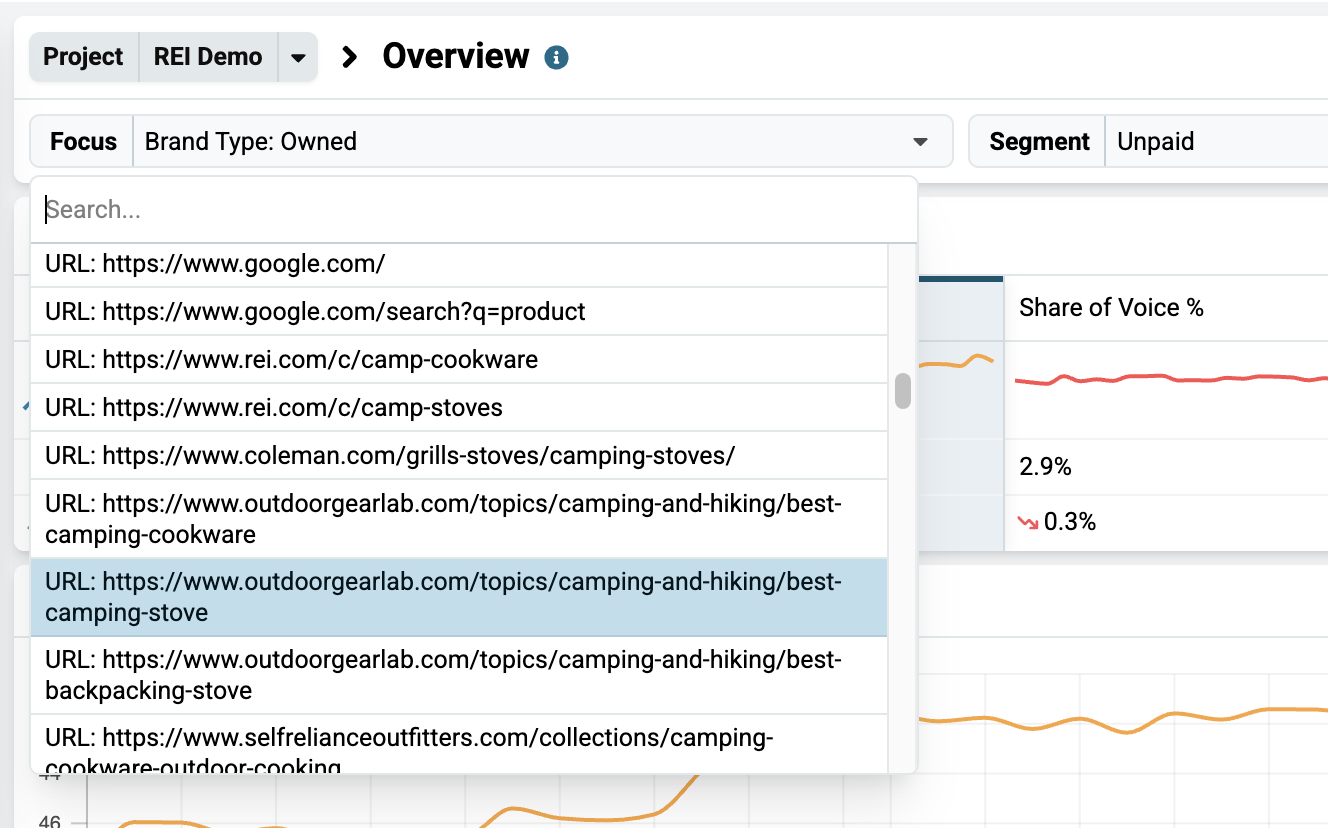Select the selfrelianceoutfitters camping-cookware URL option
1328x828 pixels.
point(459,744)
